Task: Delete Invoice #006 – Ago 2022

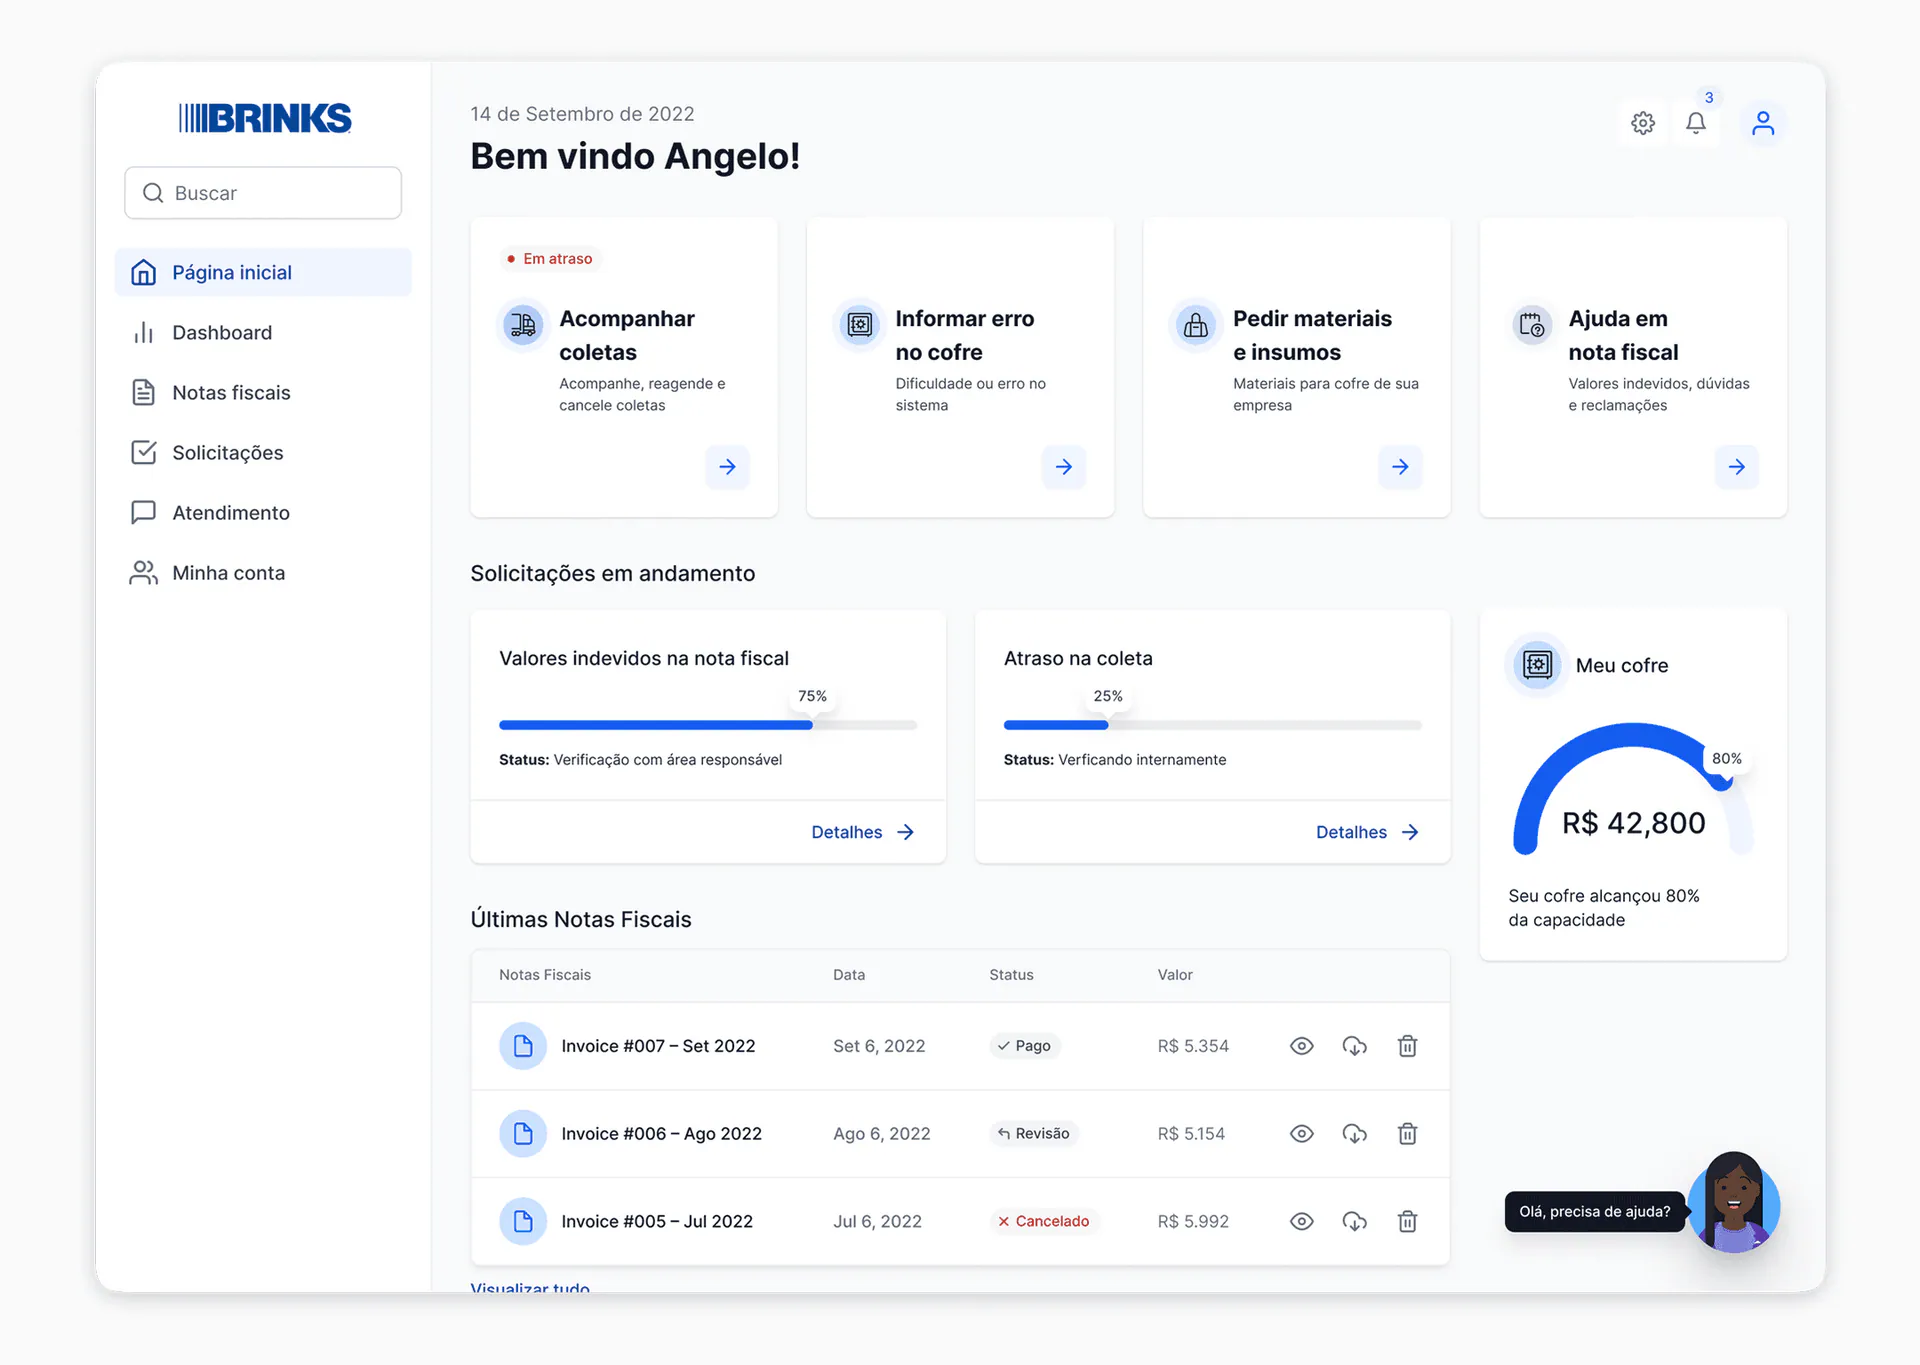Action: [1407, 1134]
